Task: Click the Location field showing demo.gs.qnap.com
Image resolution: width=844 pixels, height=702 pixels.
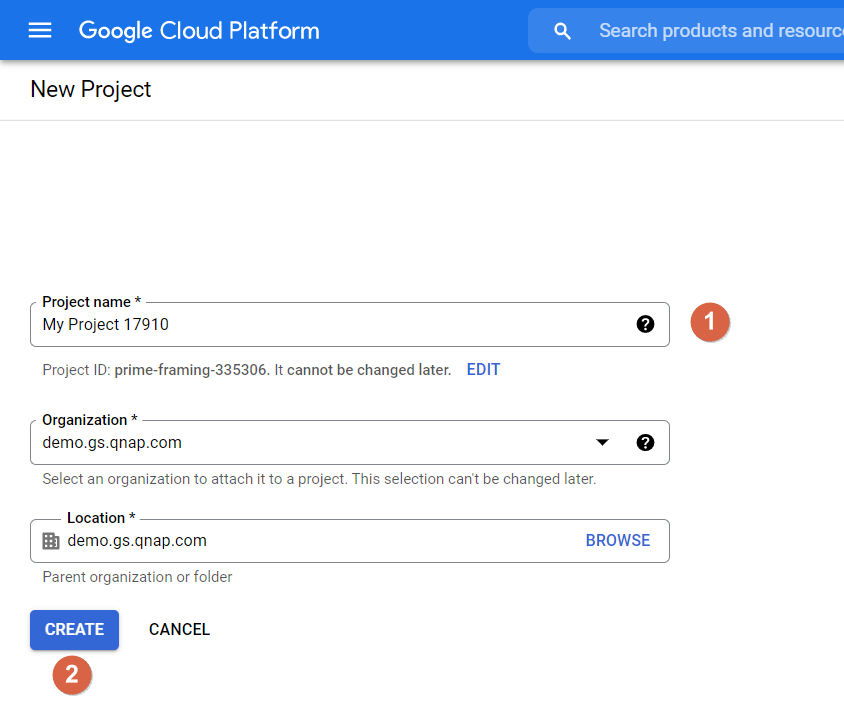Action: [300, 541]
